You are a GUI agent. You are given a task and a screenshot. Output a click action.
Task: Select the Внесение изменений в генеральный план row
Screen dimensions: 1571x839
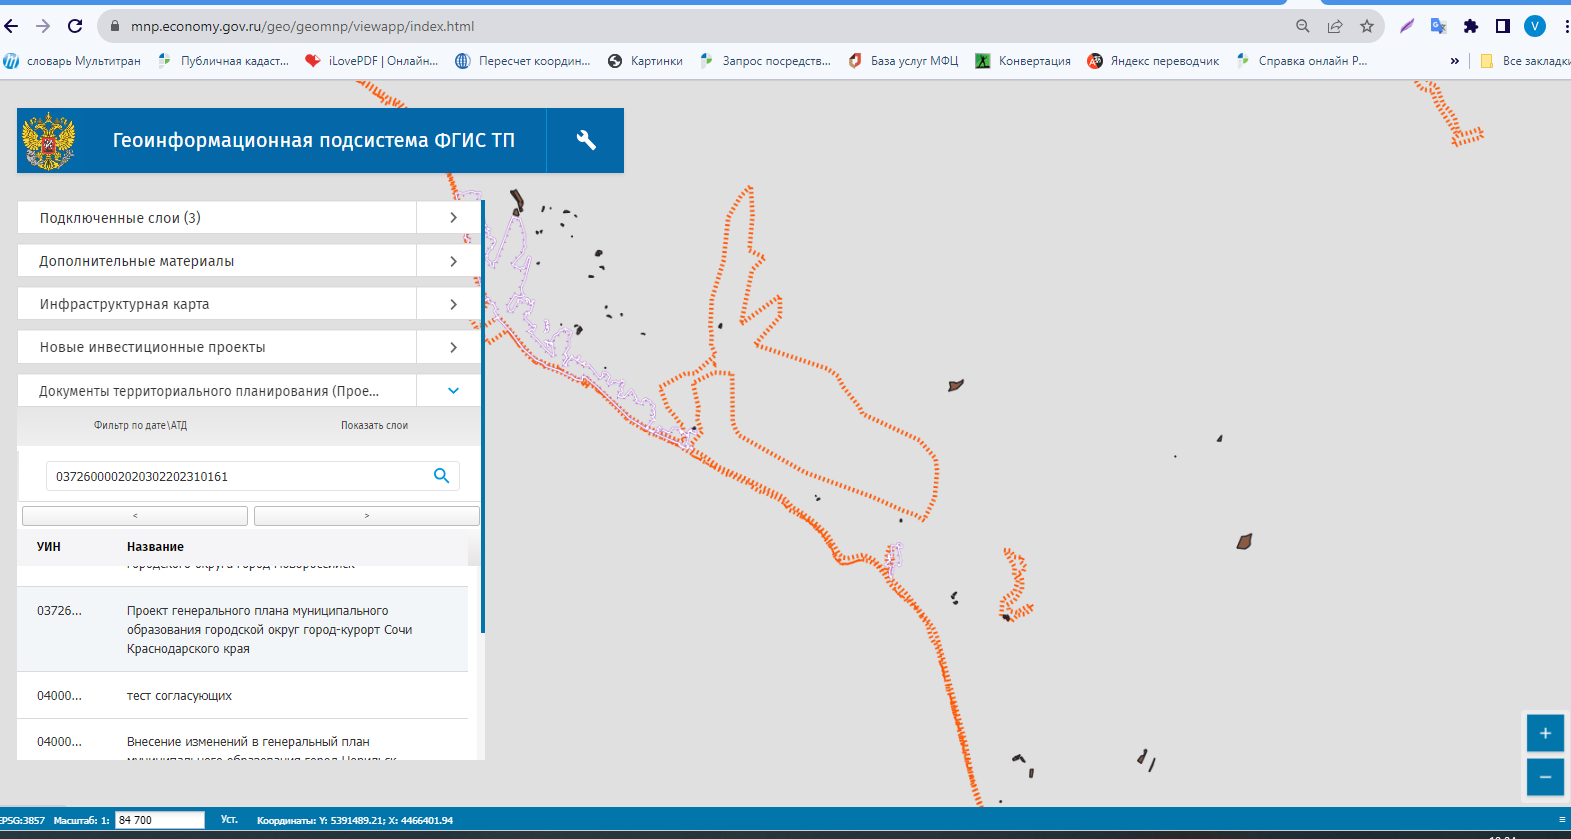(242, 740)
